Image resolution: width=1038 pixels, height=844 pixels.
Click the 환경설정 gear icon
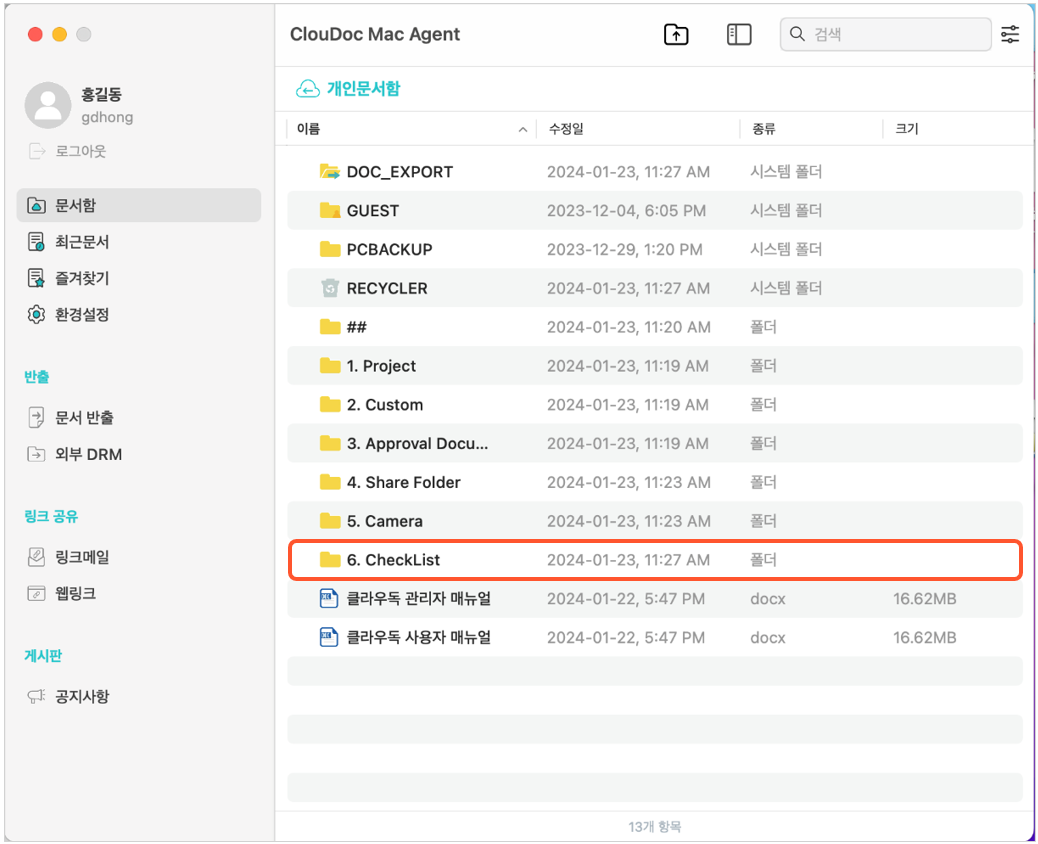click(36, 314)
